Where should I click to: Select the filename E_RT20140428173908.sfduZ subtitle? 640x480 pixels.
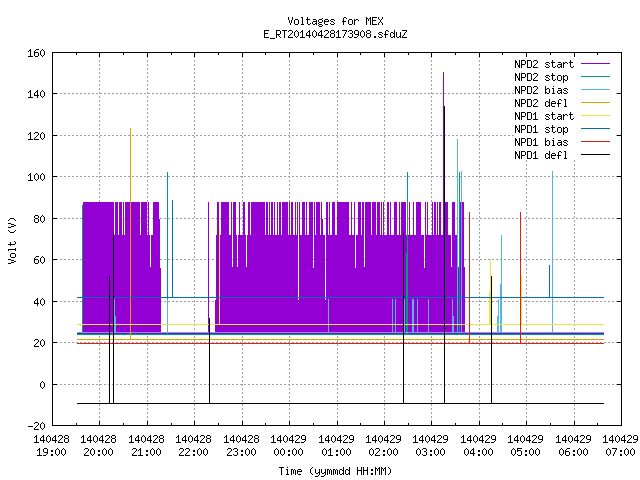pyautogui.click(x=335, y=34)
